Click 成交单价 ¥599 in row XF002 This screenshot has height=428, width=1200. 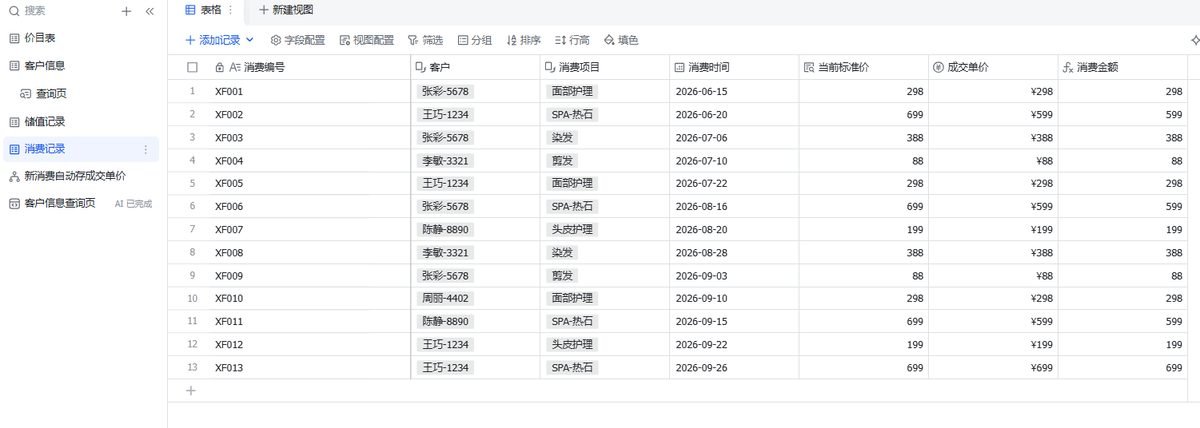[993, 114]
